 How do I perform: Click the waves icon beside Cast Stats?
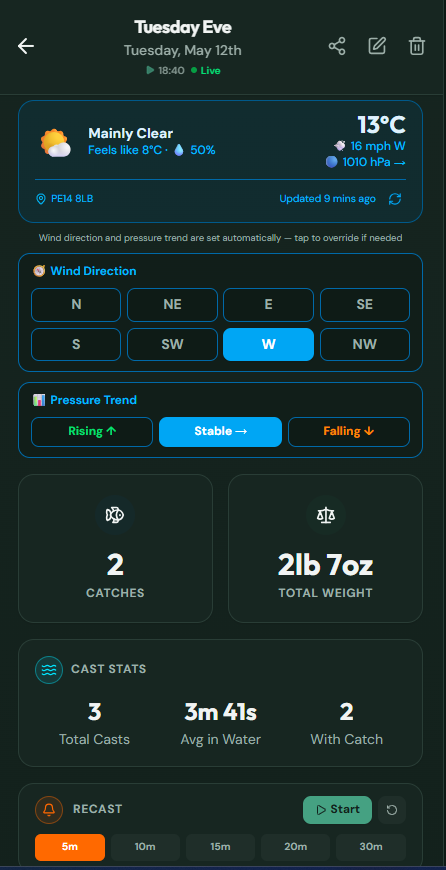(x=49, y=670)
